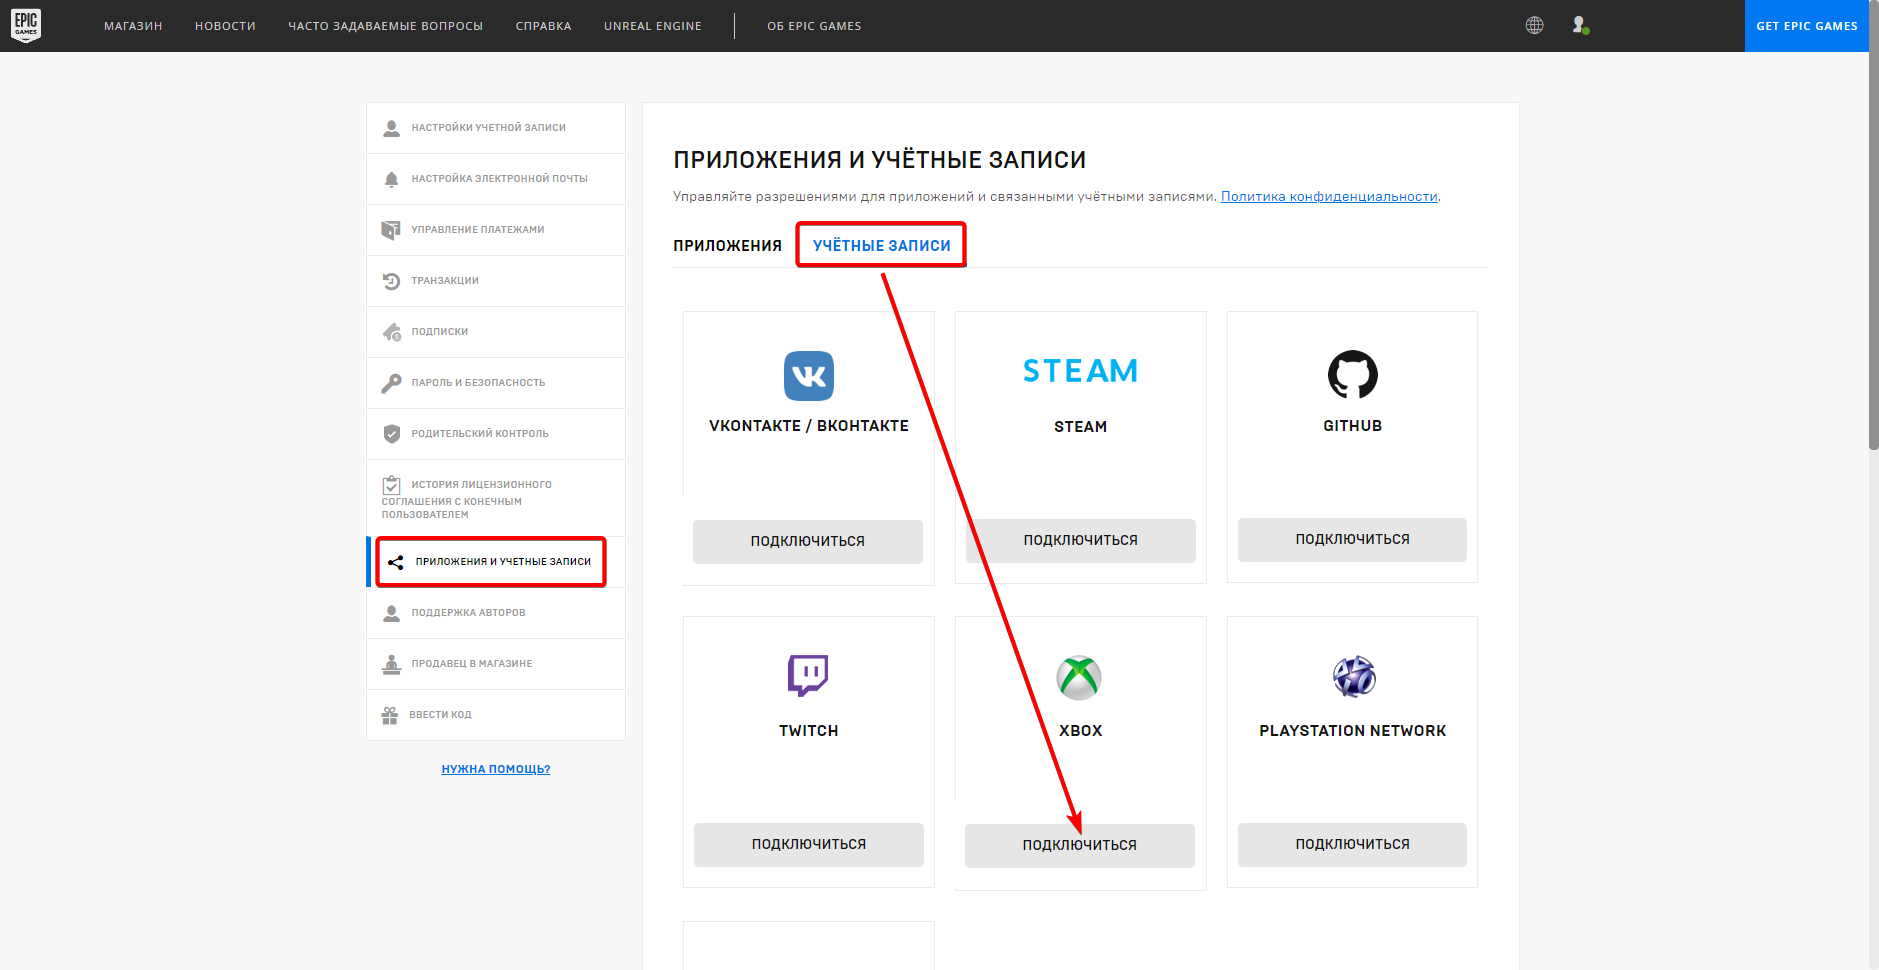
Task: Click the Steam logo
Action: coord(1080,371)
